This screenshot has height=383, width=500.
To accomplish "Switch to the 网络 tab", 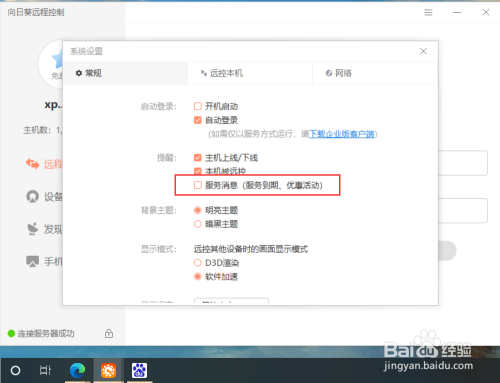I will pyautogui.click(x=375, y=73).
